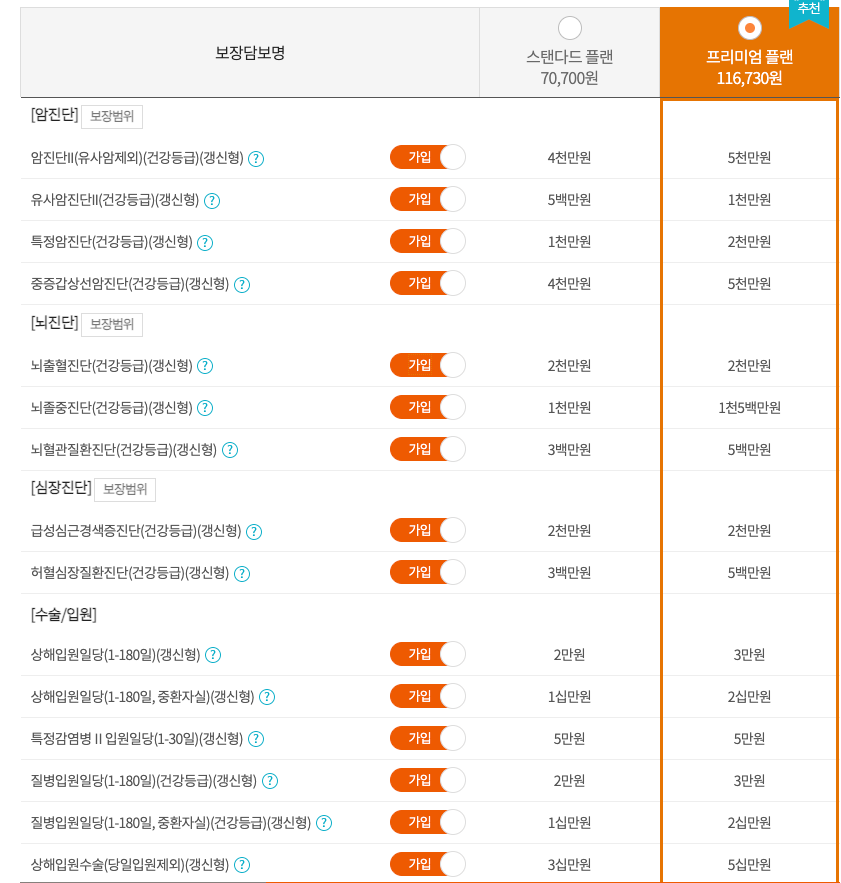Toggle off 가입 switch for 중증갑상선암진단

428,283
